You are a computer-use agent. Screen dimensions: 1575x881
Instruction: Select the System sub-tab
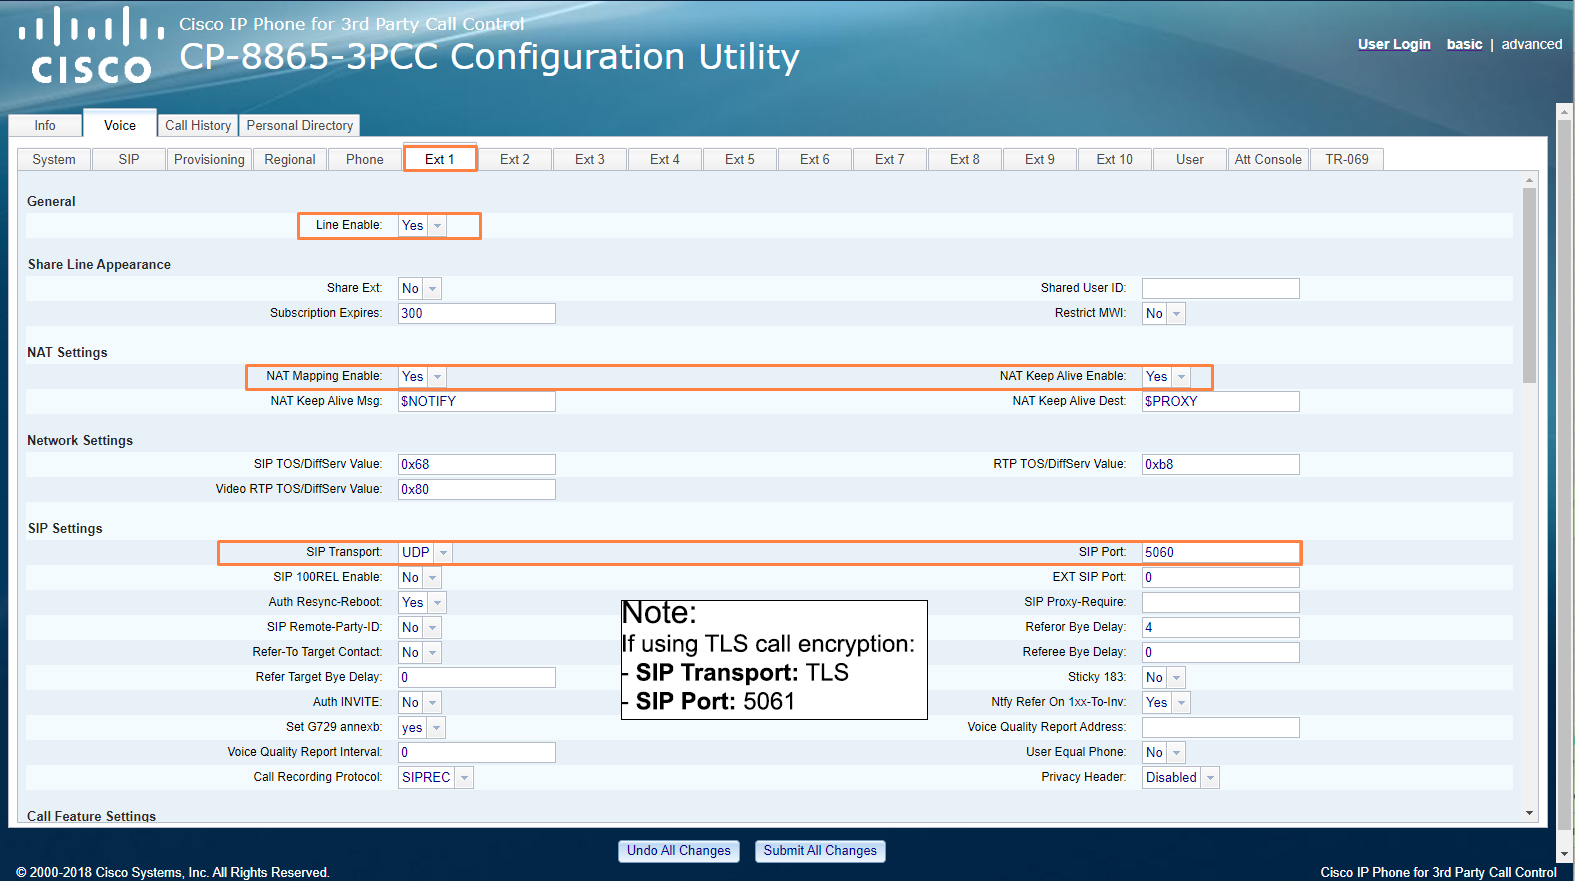tap(54, 159)
